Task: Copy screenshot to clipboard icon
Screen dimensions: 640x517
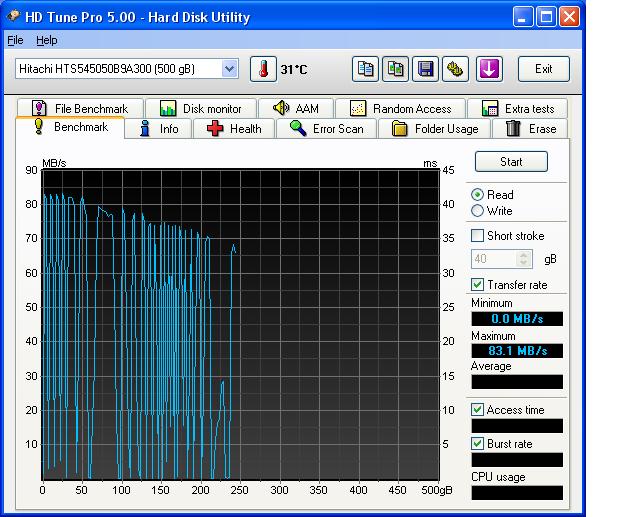Action: [x=395, y=69]
